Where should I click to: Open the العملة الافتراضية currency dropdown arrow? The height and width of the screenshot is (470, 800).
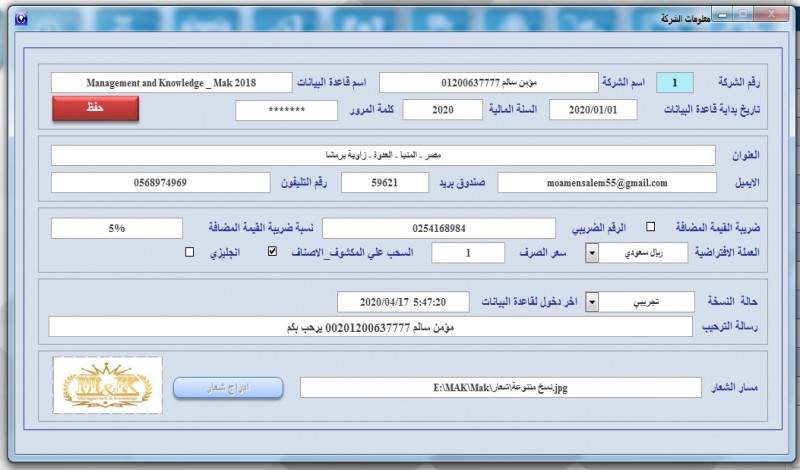tap(592, 253)
